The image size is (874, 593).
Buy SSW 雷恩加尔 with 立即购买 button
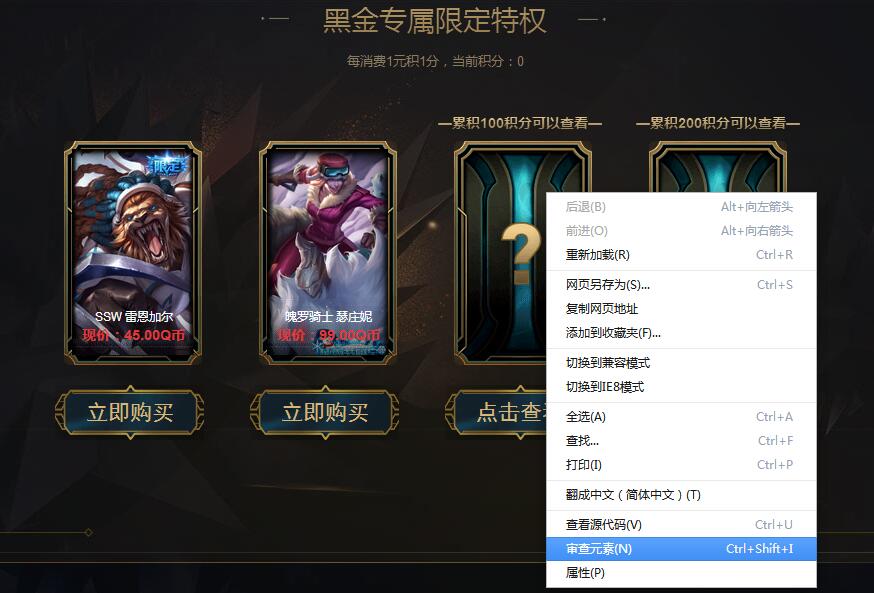(x=130, y=412)
